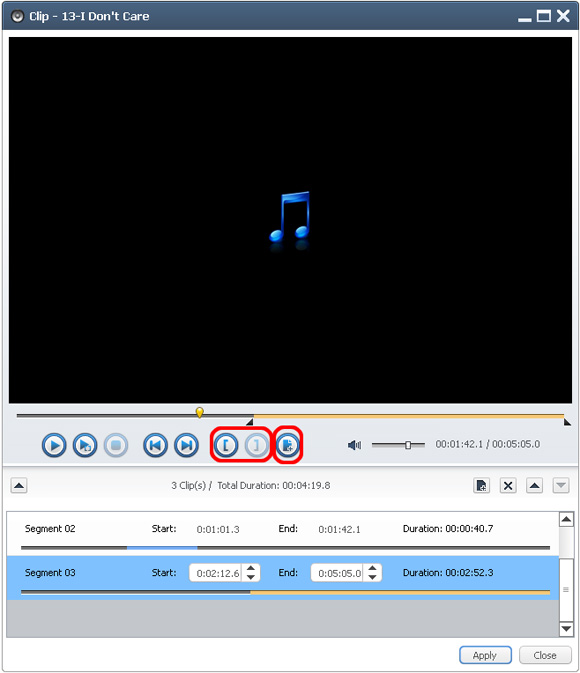580x673 pixels.
Task: Set the clip start point bracket
Action: pyautogui.click(x=226, y=445)
